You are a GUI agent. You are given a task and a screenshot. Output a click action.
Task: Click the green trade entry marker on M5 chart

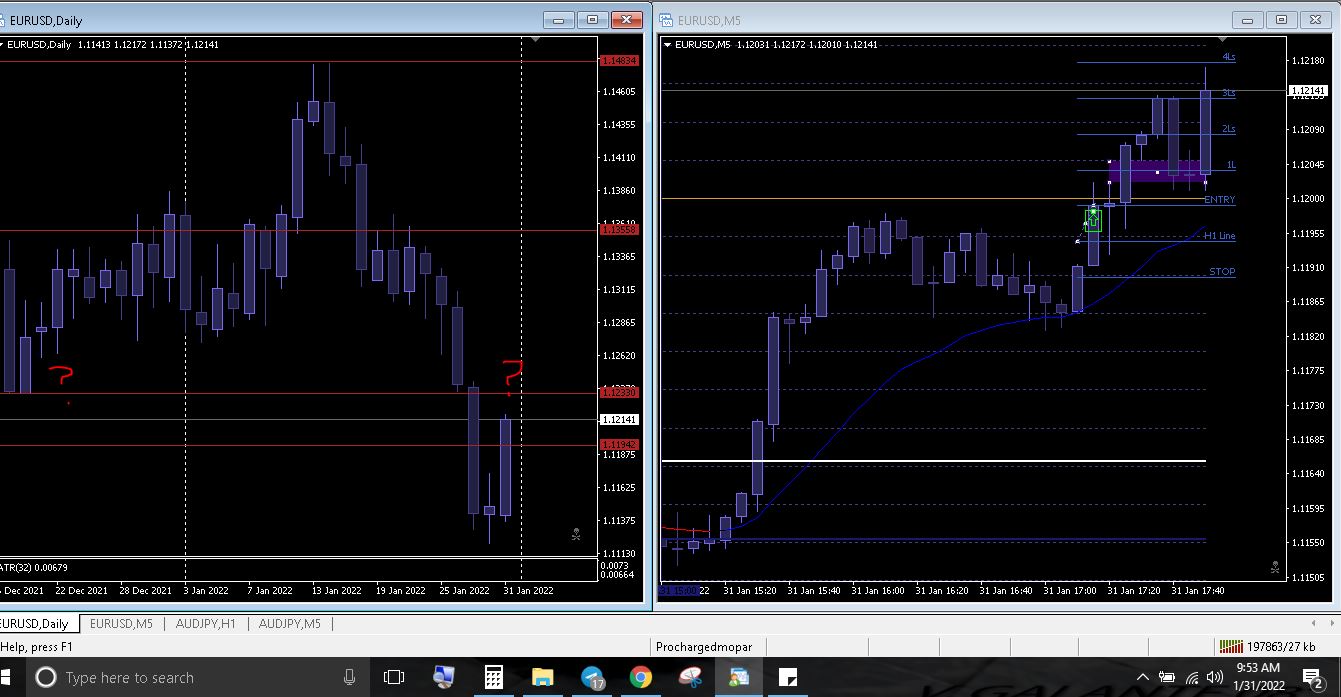(x=1093, y=220)
